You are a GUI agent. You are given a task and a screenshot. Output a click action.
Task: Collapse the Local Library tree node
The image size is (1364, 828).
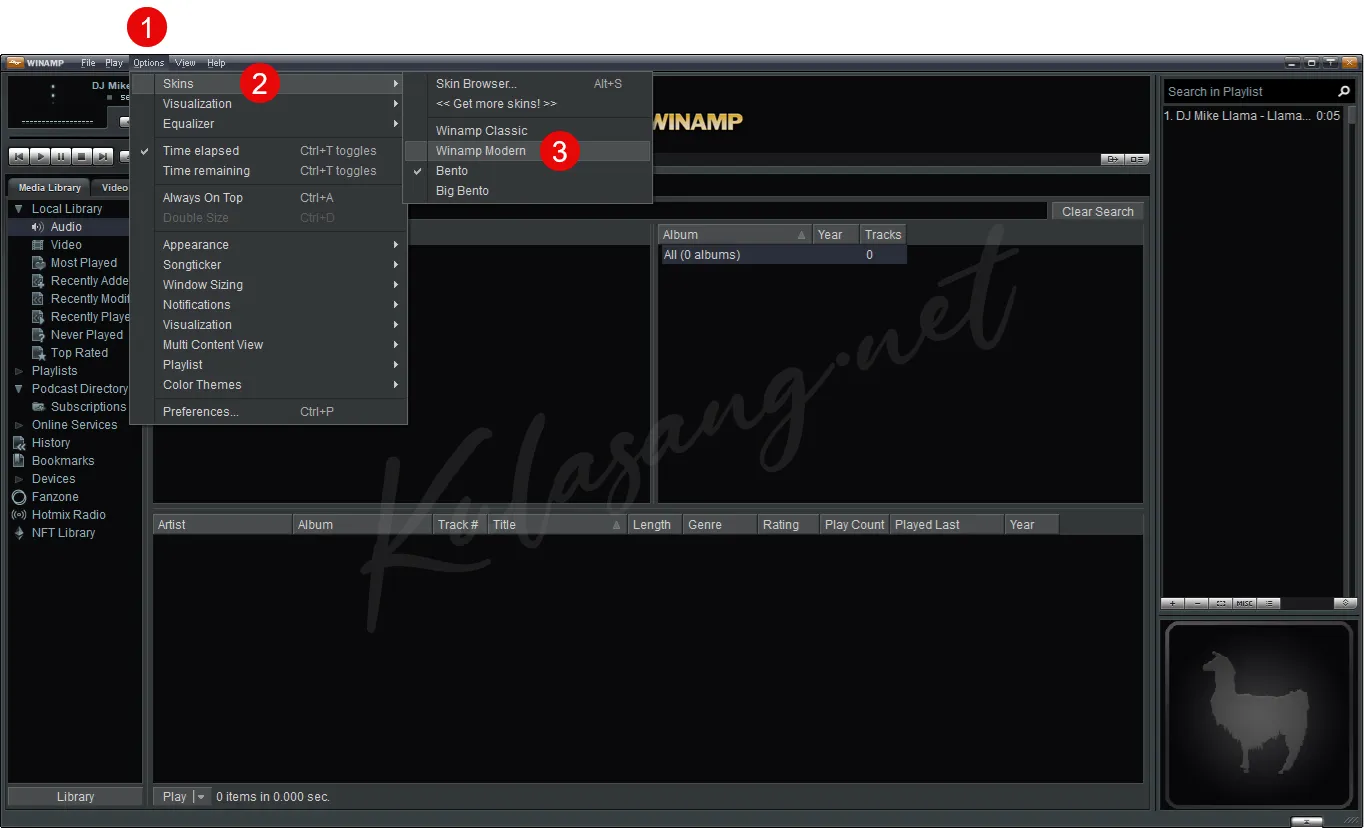coord(19,209)
